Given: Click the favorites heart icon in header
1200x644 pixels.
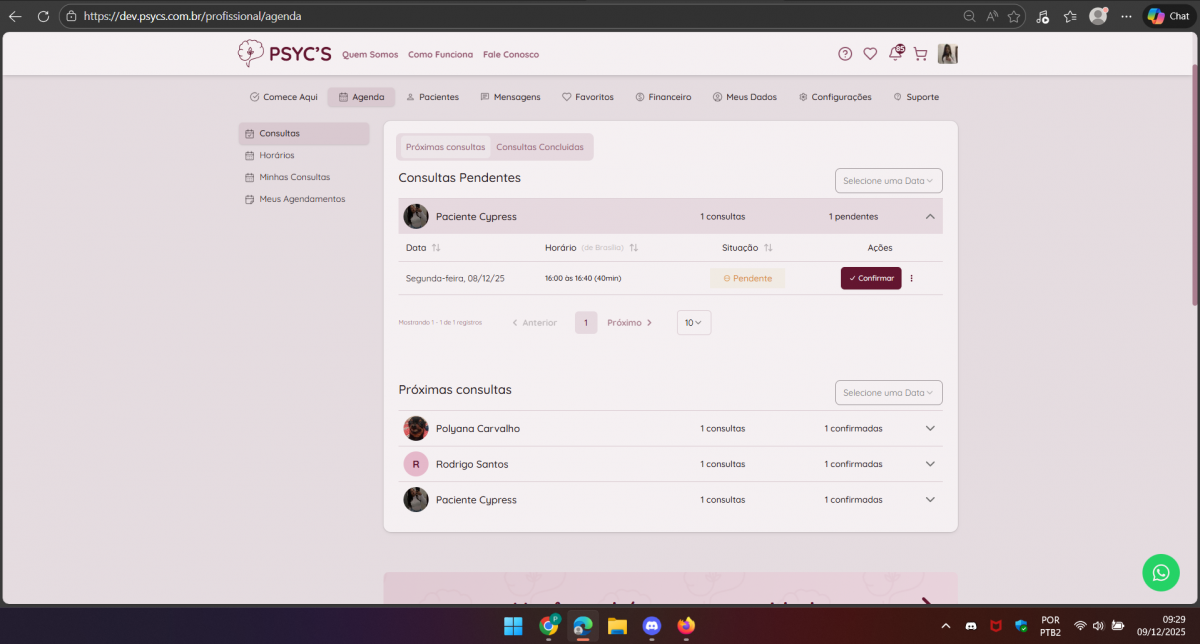Looking at the screenshot, I should (870, 54).
